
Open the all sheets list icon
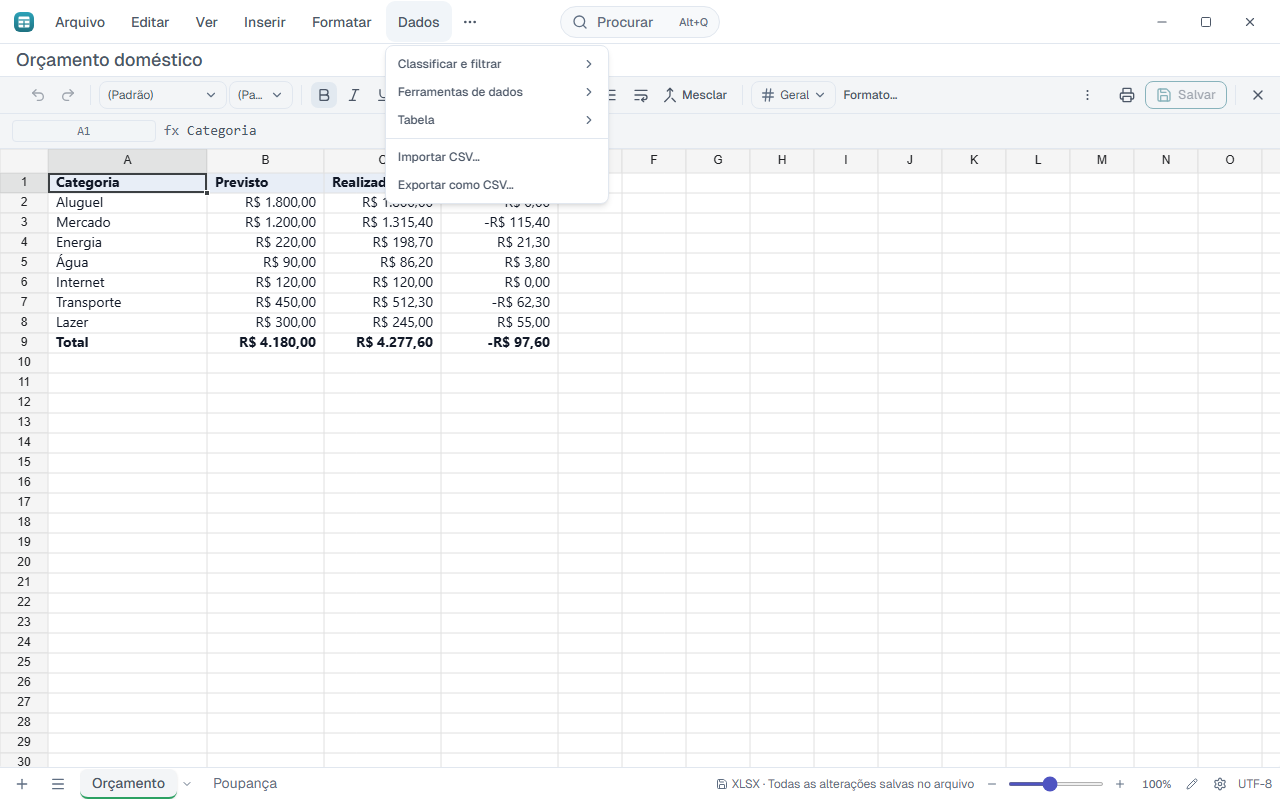click(58, 784)
